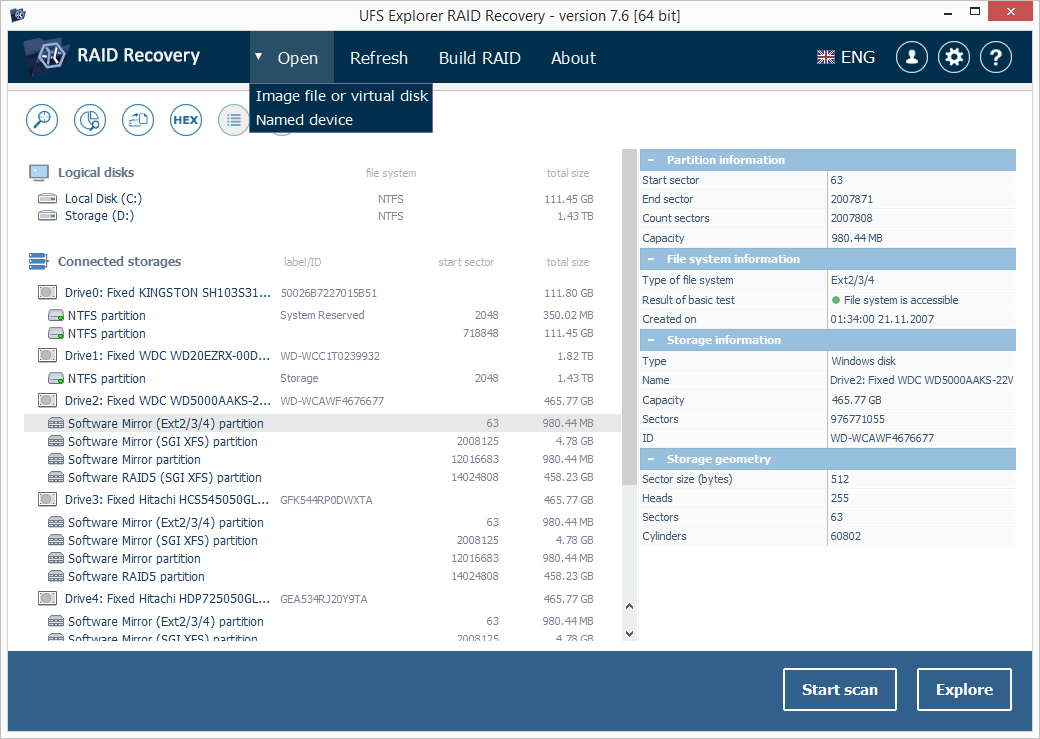Click Refresh in the top menu
The image size is (1040, 739).
coord(379,58)
